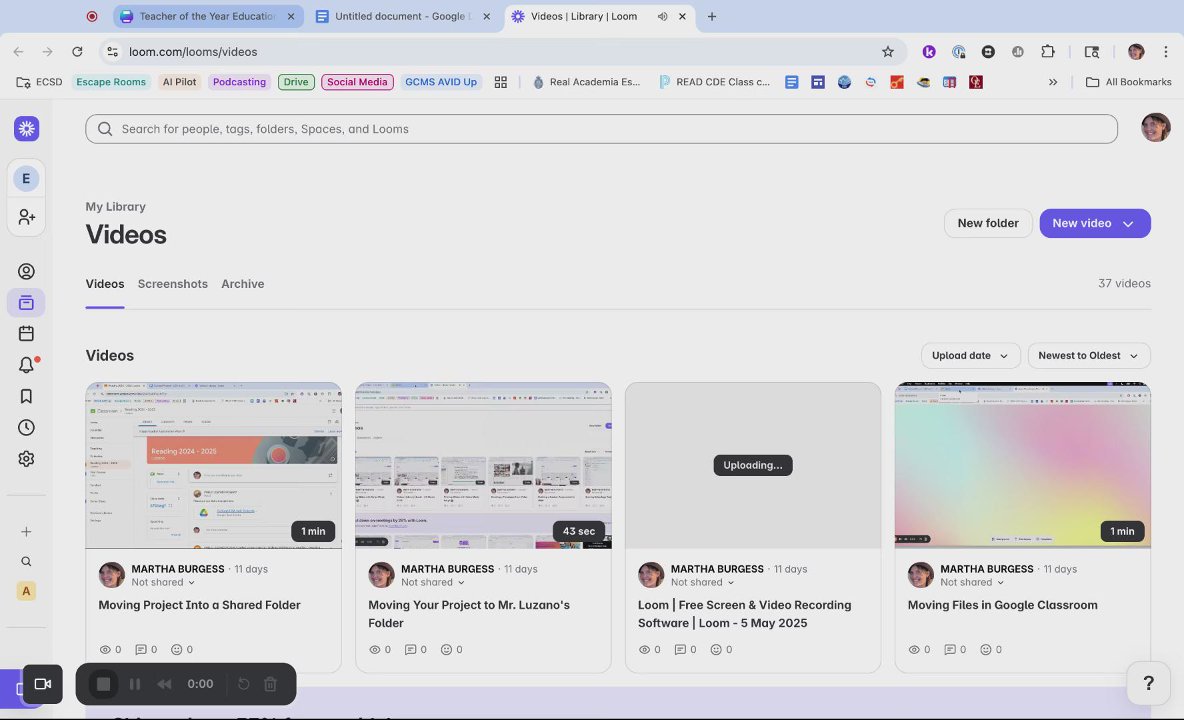Mute the Loom tab audio icon

coord(662,16)
